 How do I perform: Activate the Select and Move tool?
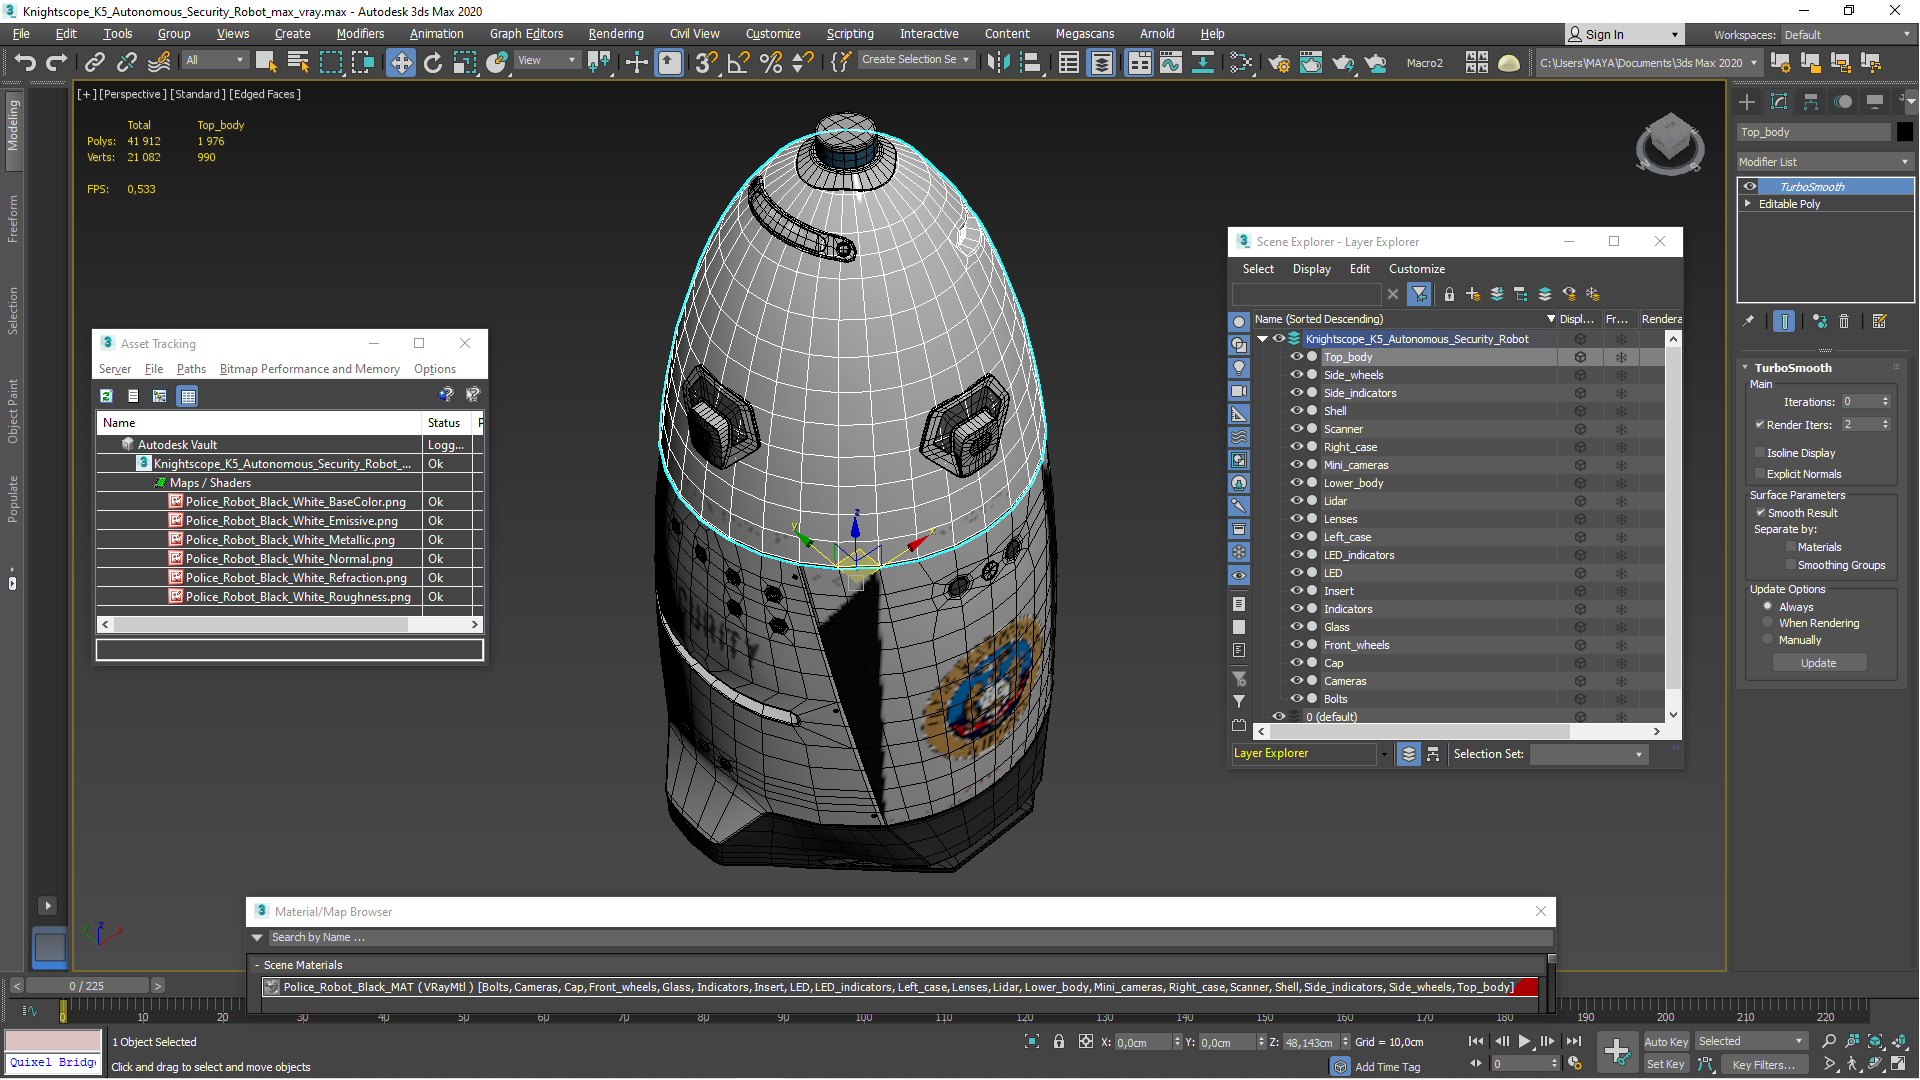click(400, 62)
